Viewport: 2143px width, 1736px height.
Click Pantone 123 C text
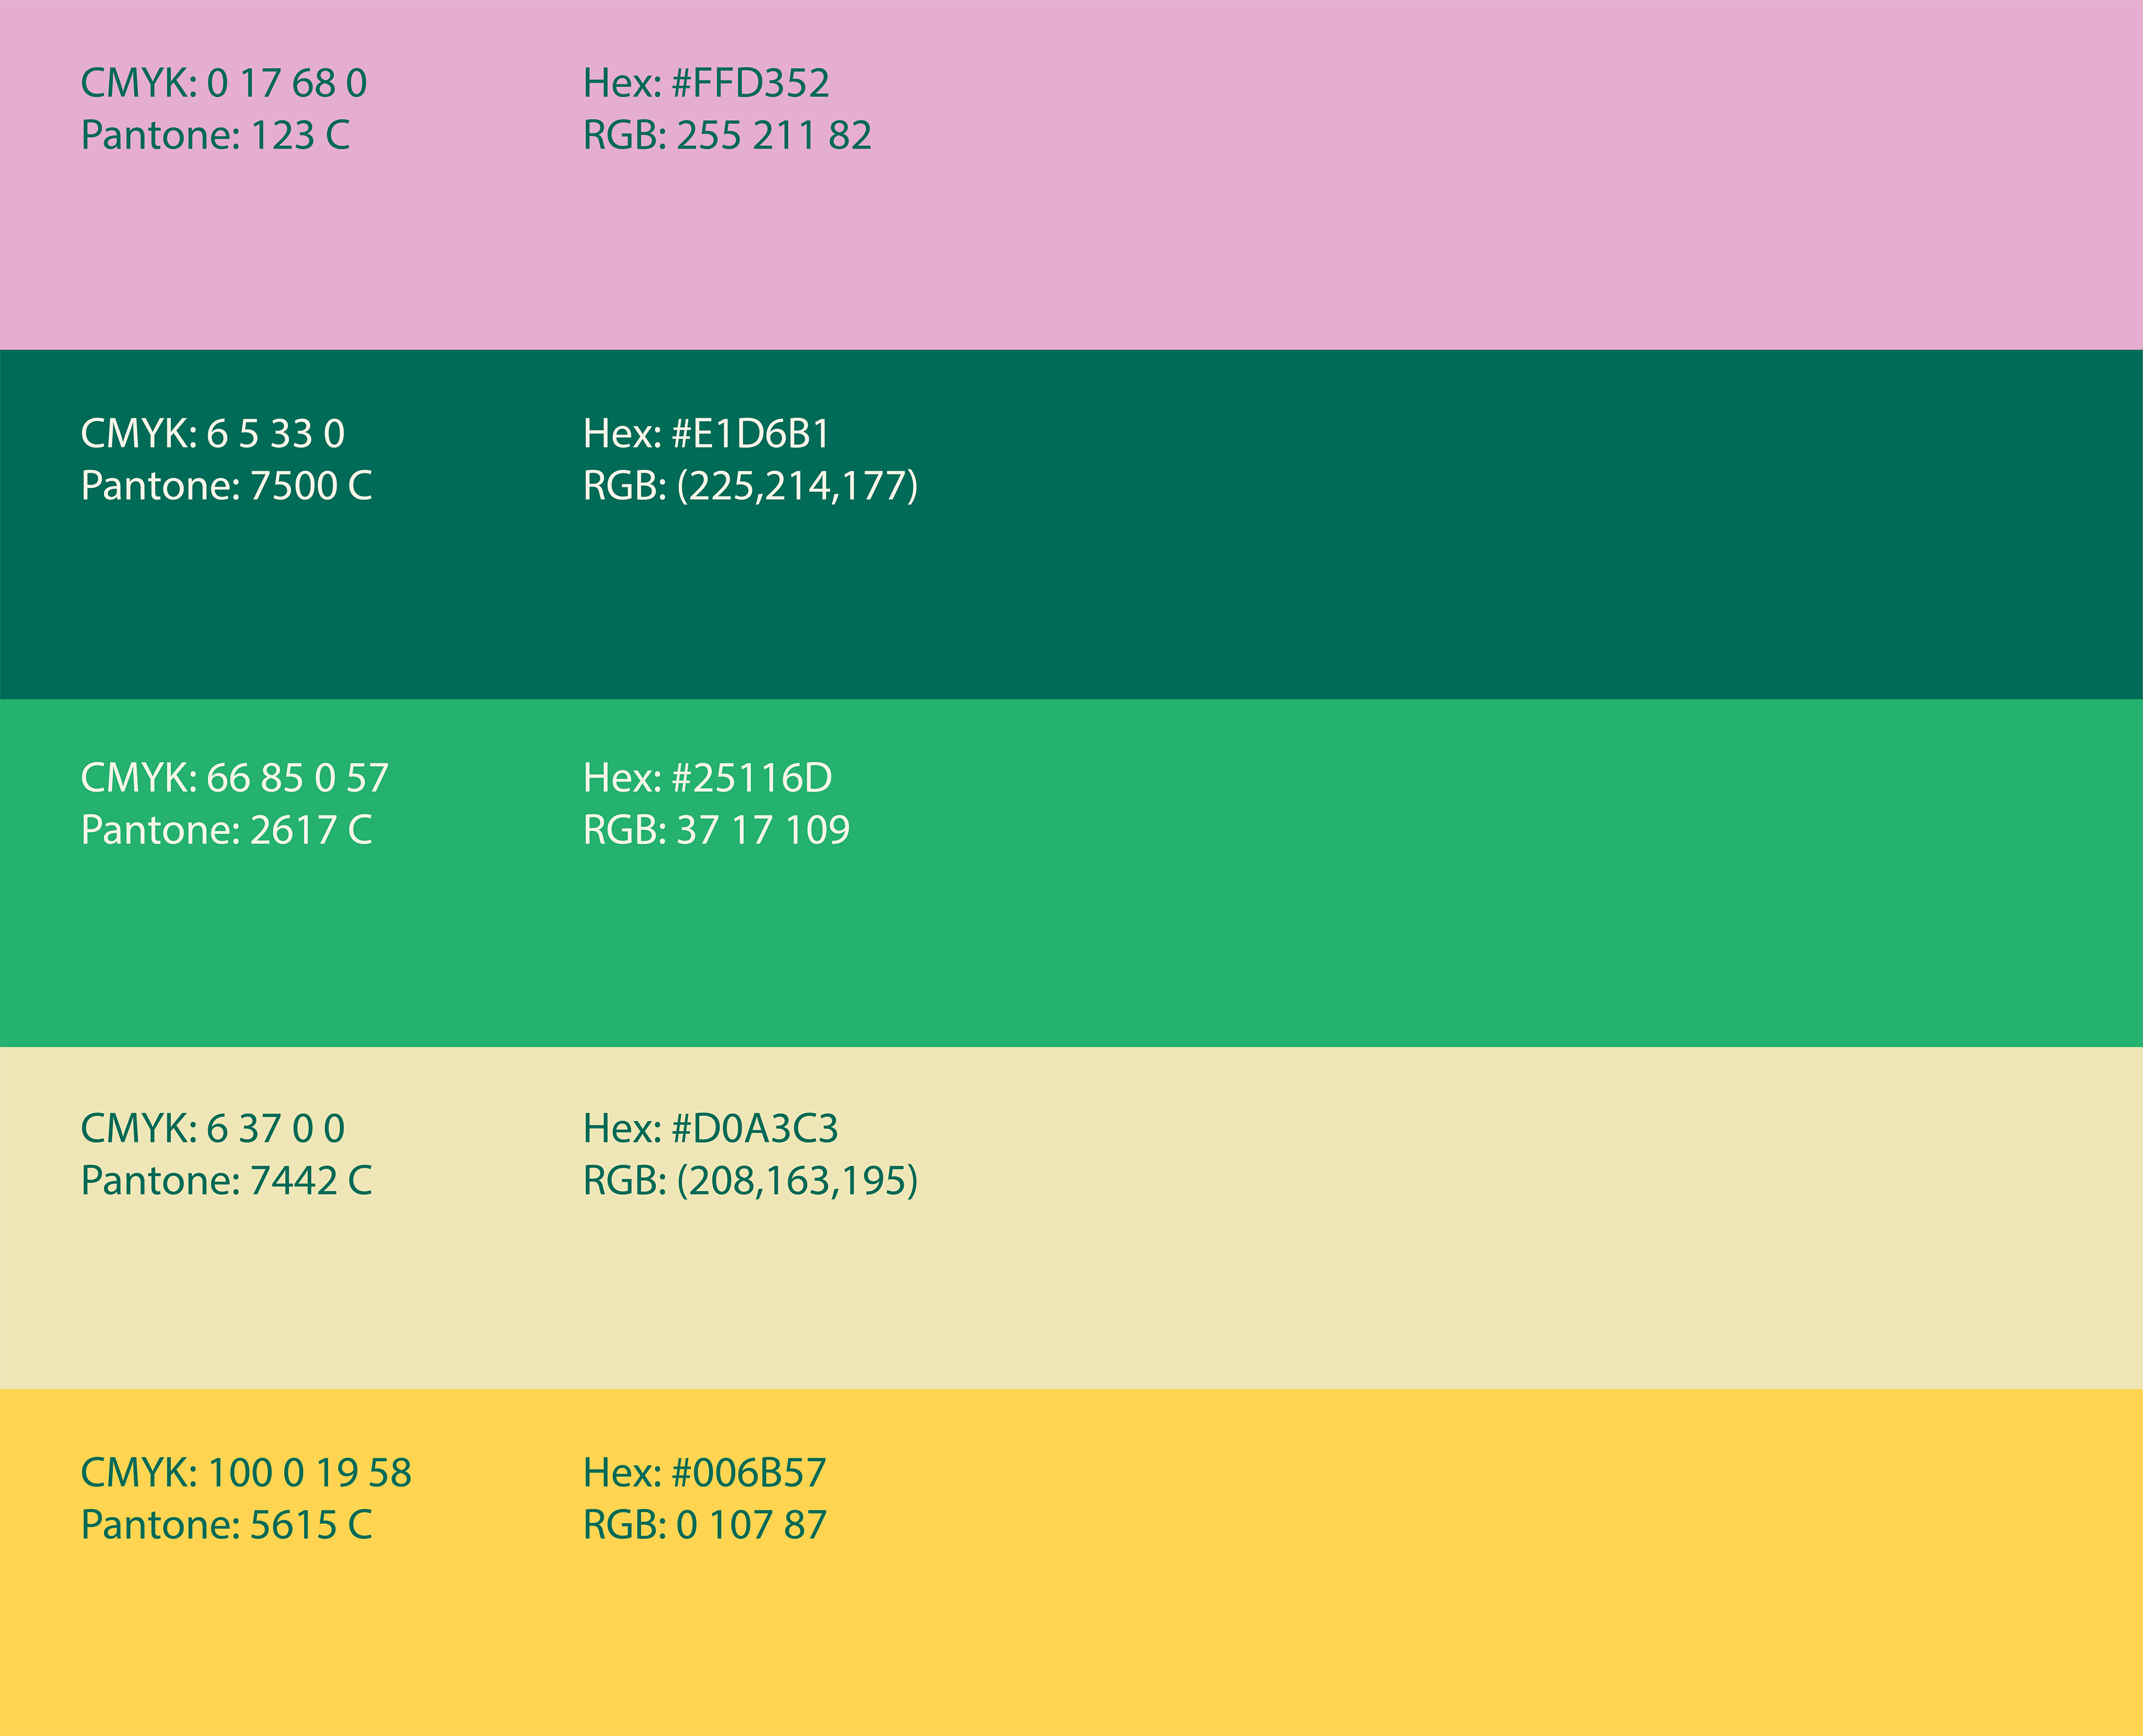click(x=215, y=135)
